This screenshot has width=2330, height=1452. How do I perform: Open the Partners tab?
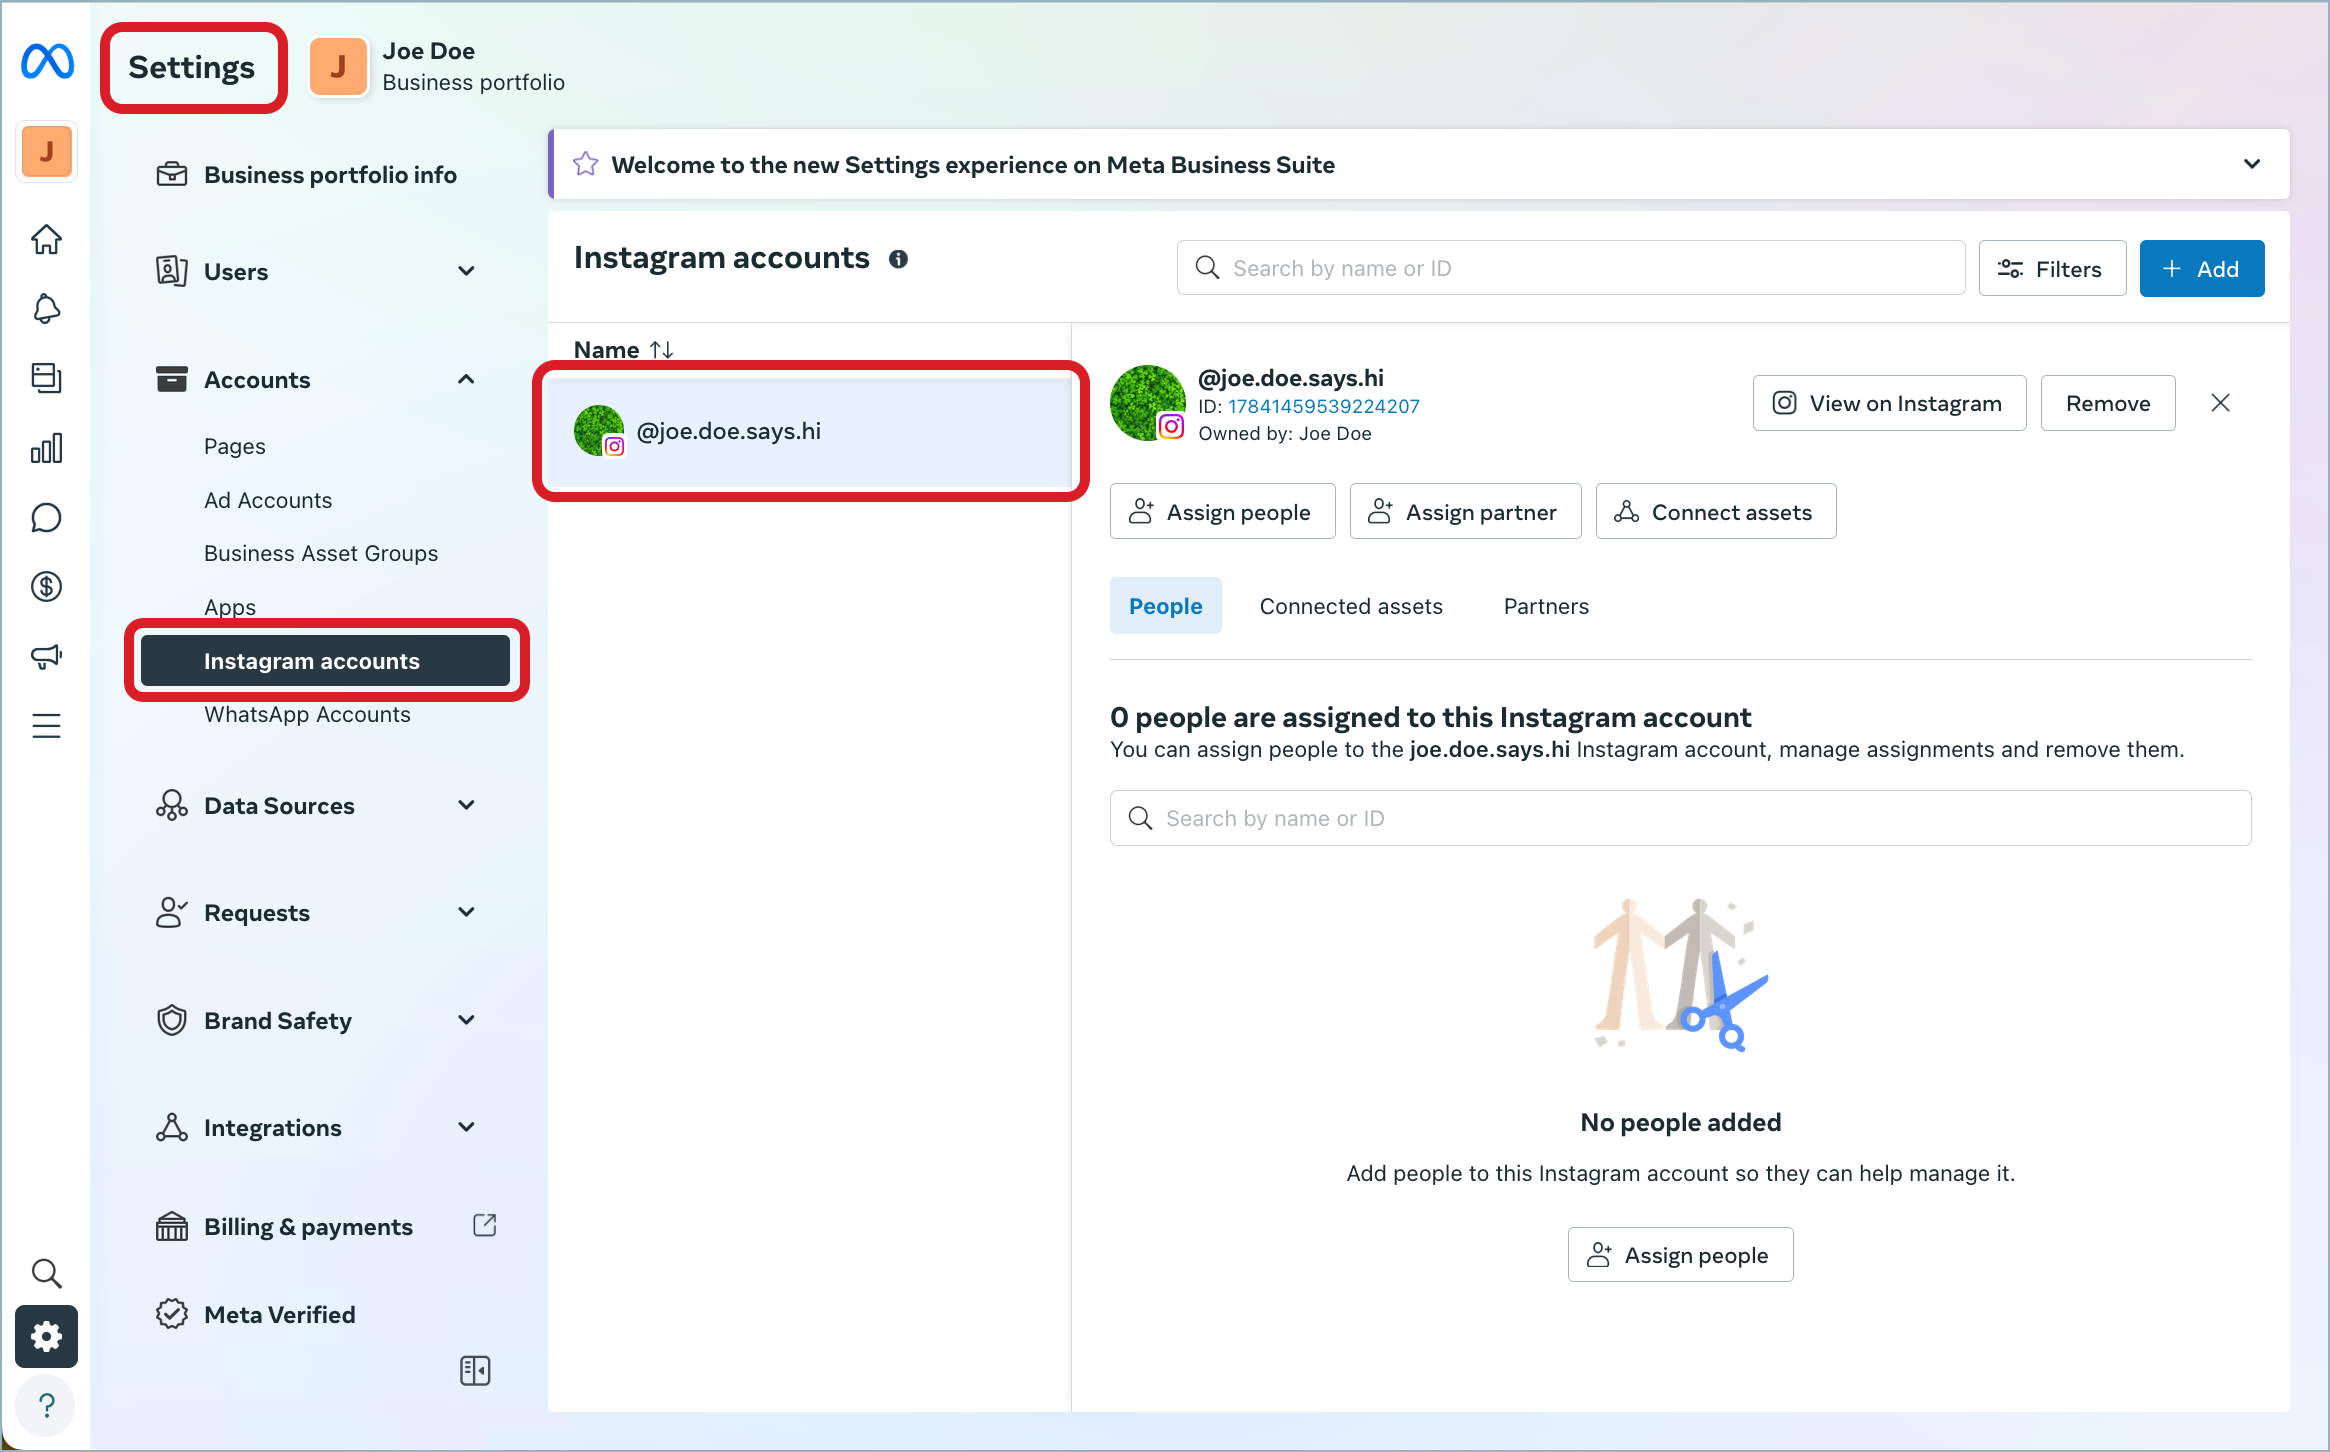1545,606
